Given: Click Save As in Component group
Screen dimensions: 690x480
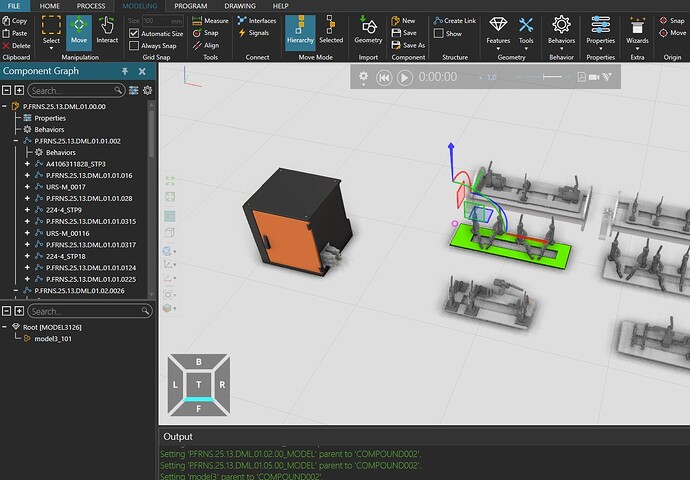Looking at the screenshot, I should pos(408,45).
